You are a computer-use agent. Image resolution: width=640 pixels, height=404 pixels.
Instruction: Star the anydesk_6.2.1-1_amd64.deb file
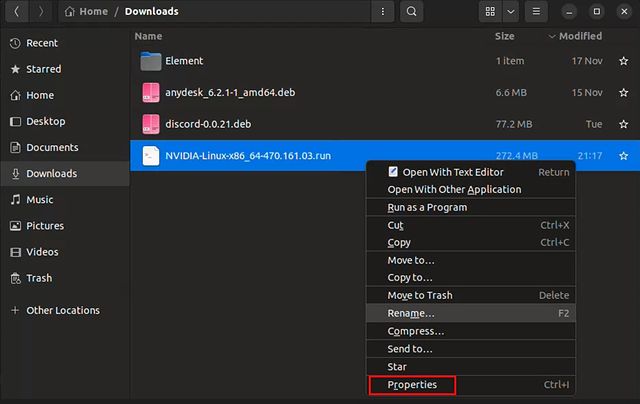pos(623,93)
